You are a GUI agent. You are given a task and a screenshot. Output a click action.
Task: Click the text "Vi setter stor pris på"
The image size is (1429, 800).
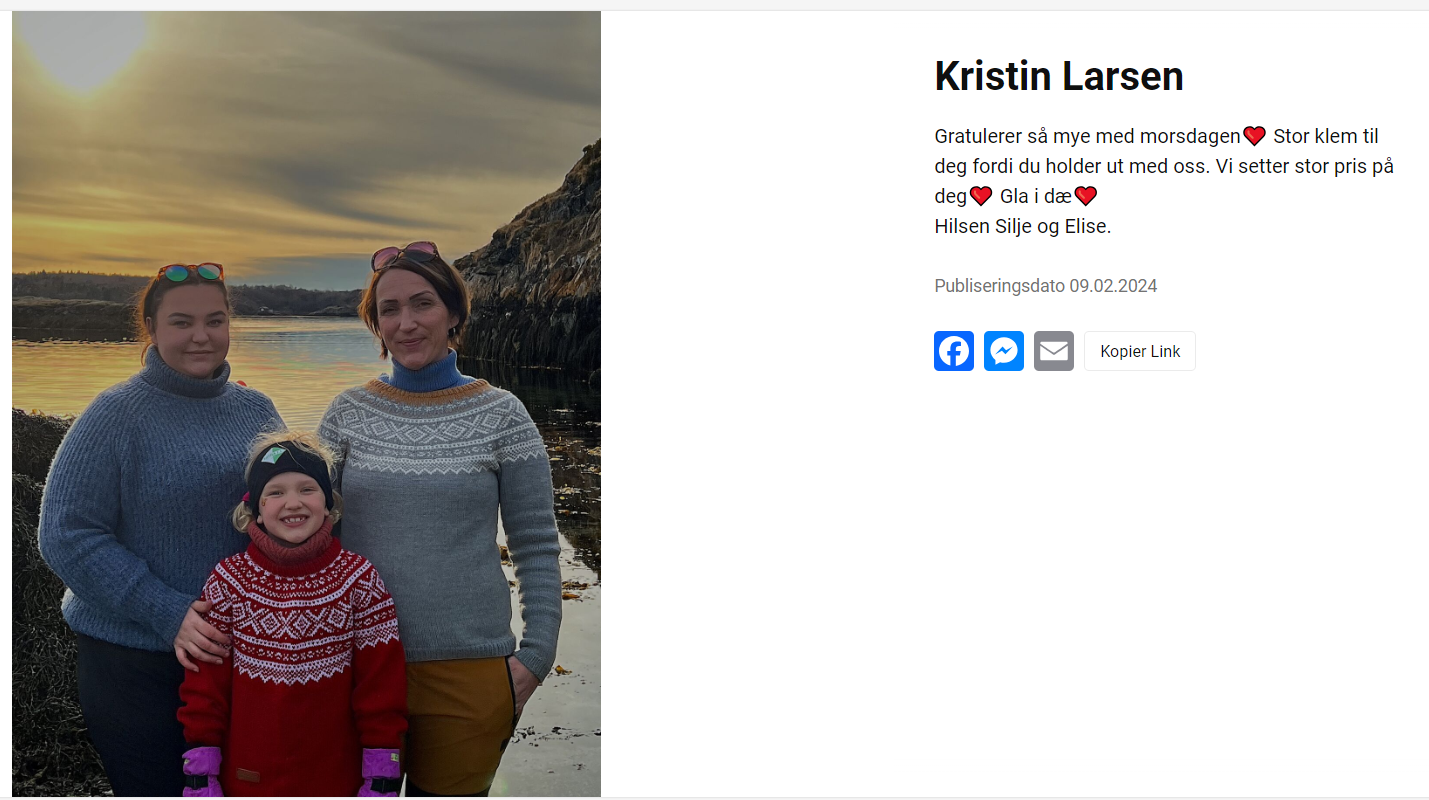(1305, 166)
